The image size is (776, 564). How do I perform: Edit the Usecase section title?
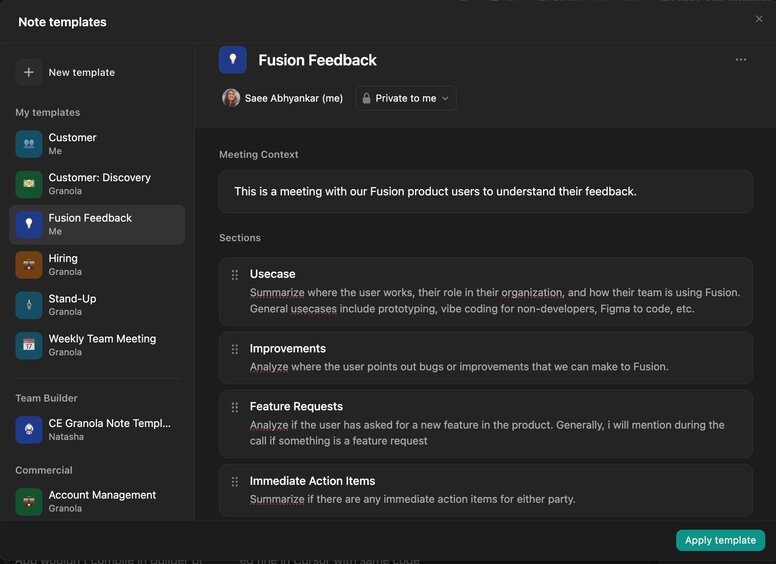coord(272,274)
